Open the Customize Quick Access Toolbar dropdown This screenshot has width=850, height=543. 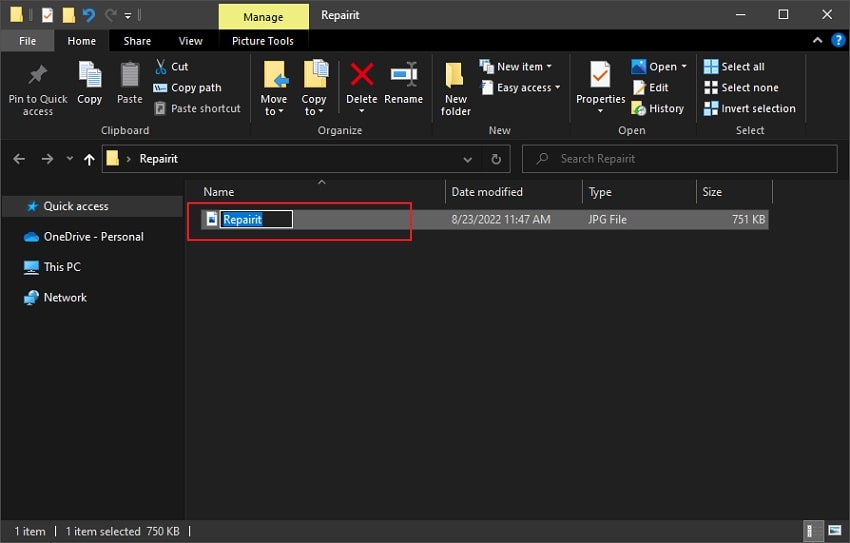128,16
